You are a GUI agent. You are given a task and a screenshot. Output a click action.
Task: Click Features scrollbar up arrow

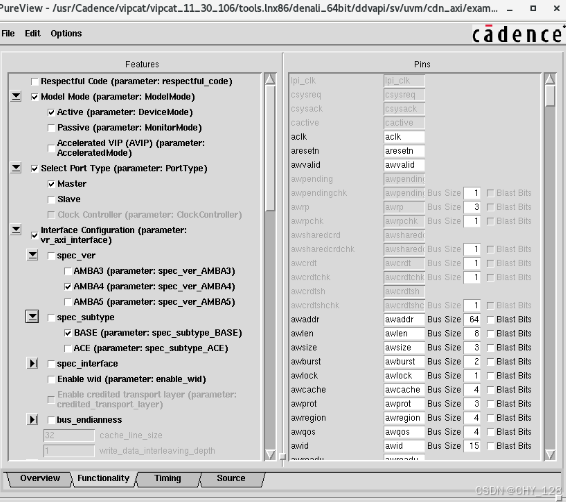click(x=270, y=79)
